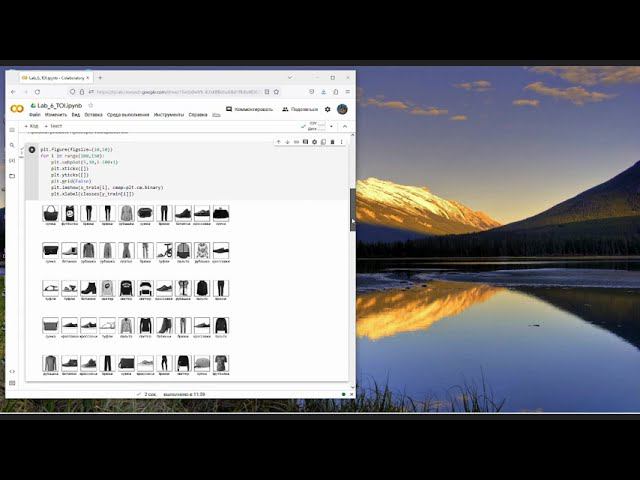
Task: Click the Поделиться button
Action: click(300, 109)
